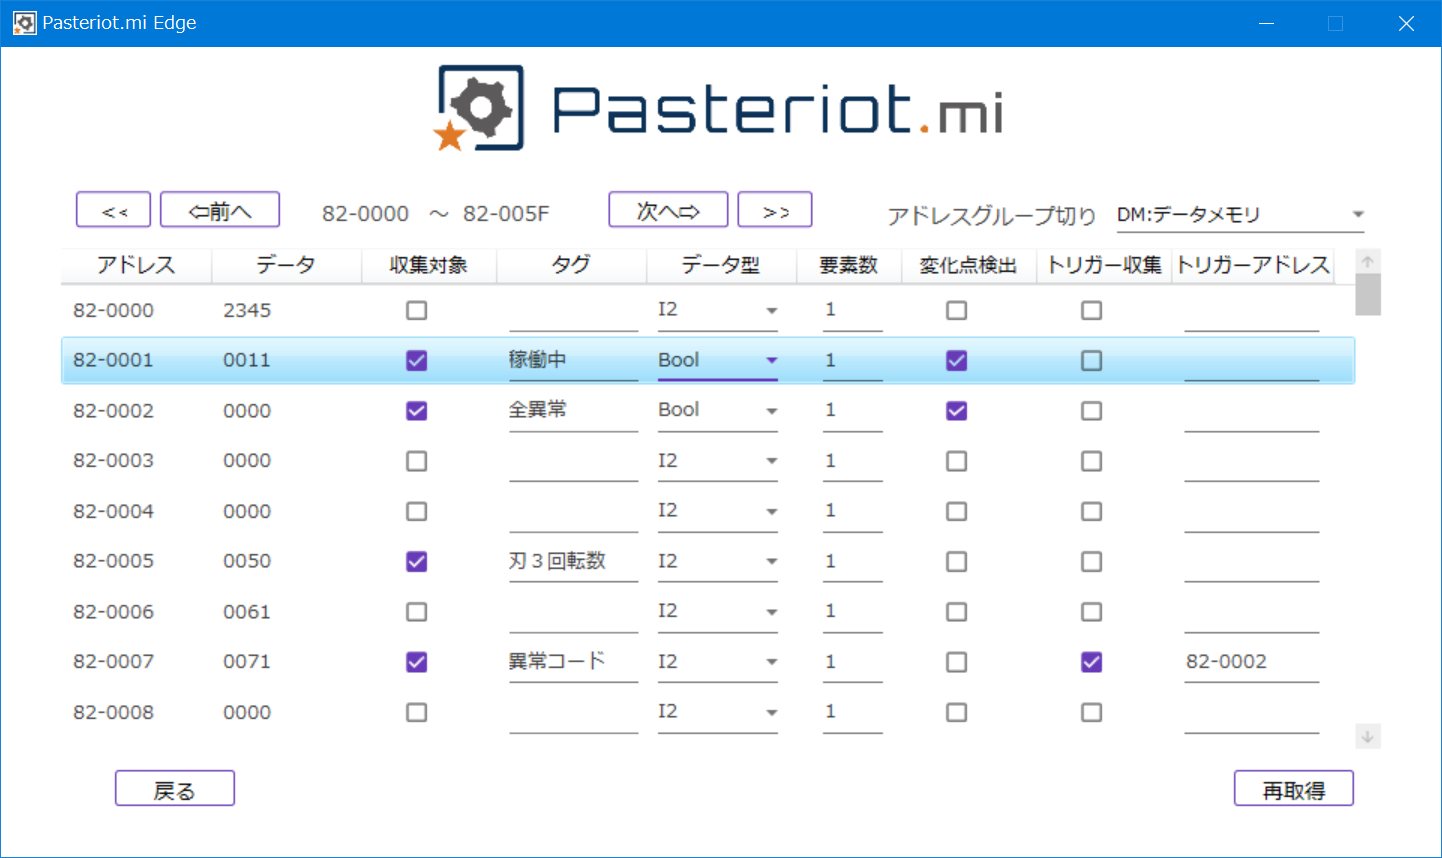1442x858 pixels.
Task: Click trigger address field for 82-0000
Action: 1252,311
